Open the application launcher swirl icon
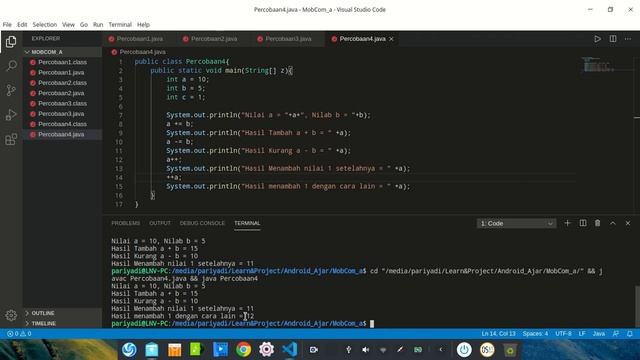The height and width of the screenshot is (360, 640). (x=129, y=350)
